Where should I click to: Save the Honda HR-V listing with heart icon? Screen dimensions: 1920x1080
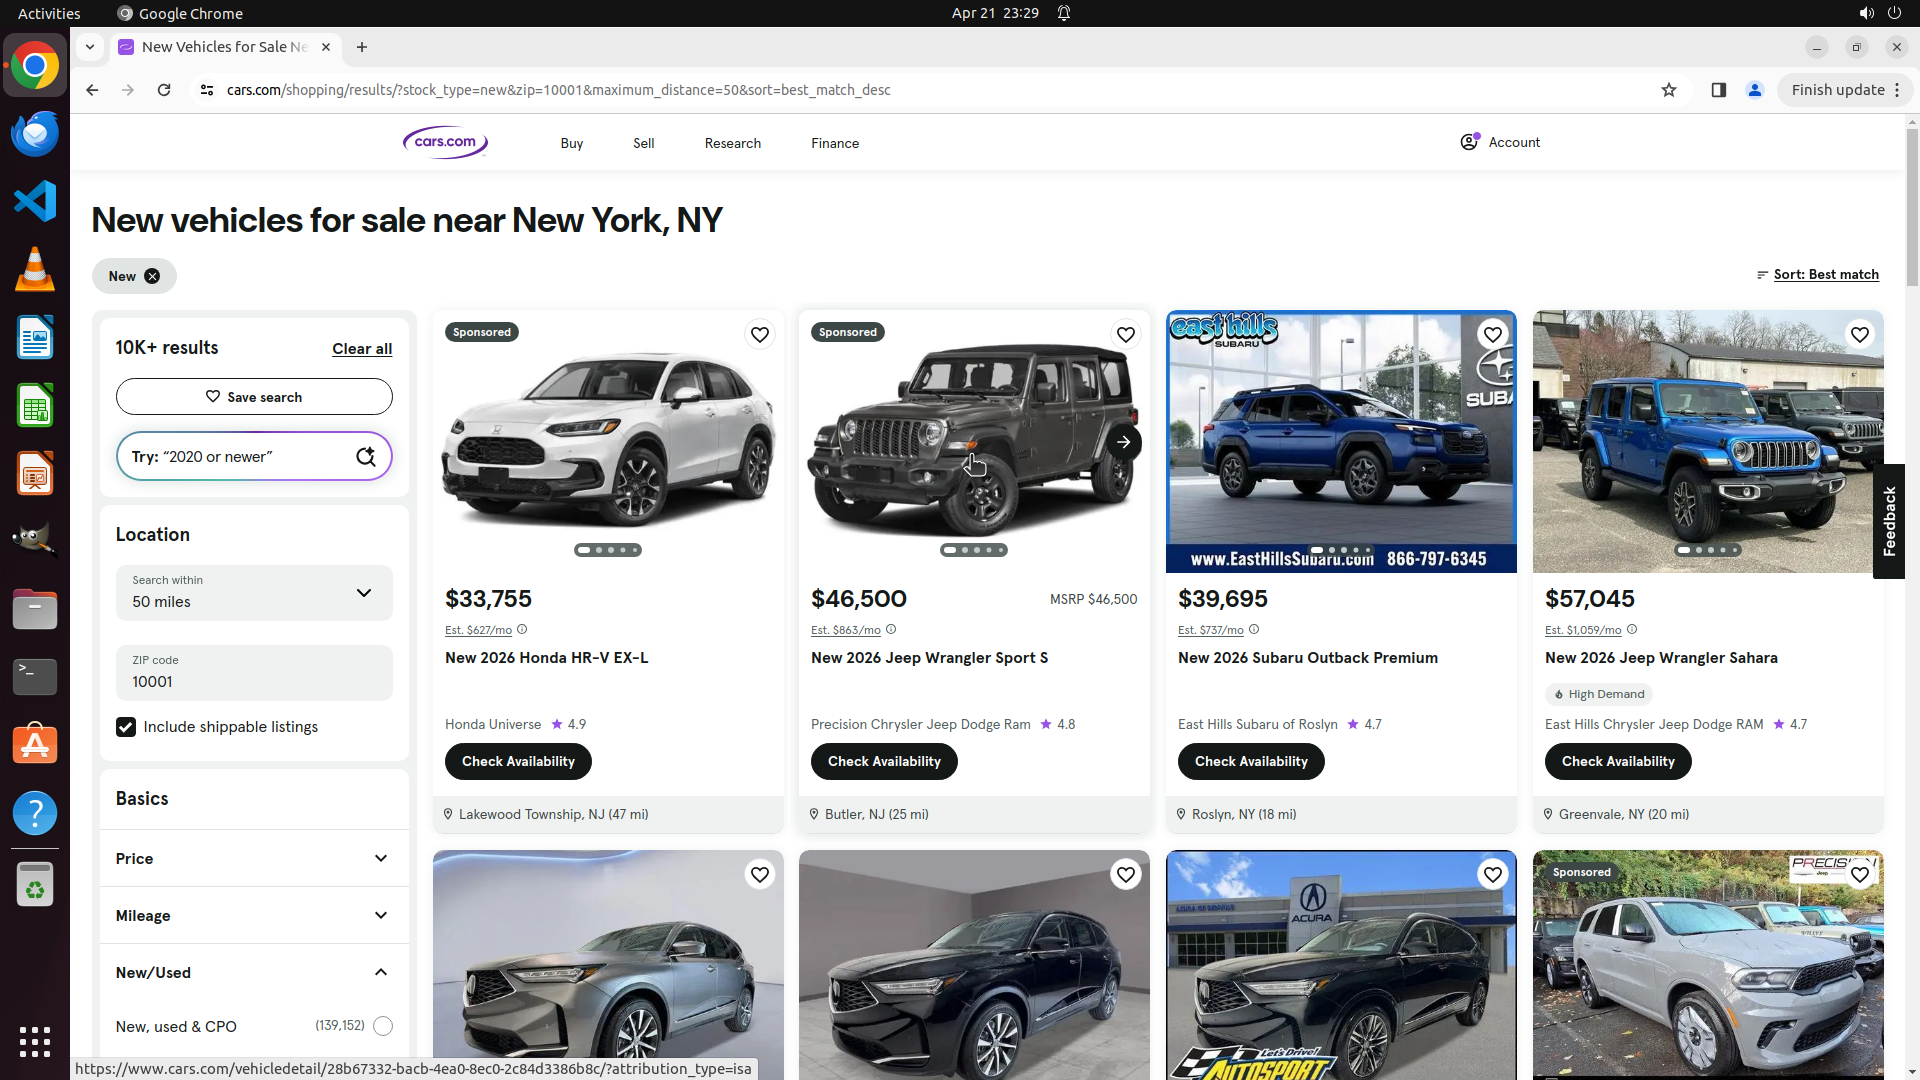coord(760,335)
